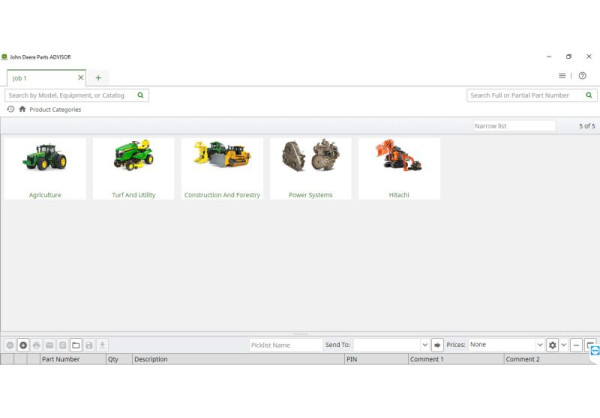
Task: Expand the Send To dropdown
Action: [x=424, y=345]
